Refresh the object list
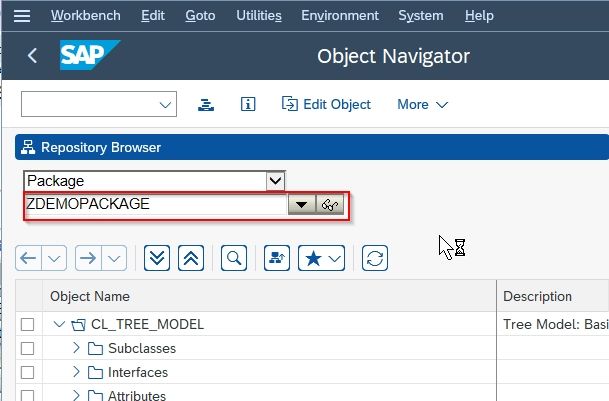609x401 pixels. click(x=375, y=258)
